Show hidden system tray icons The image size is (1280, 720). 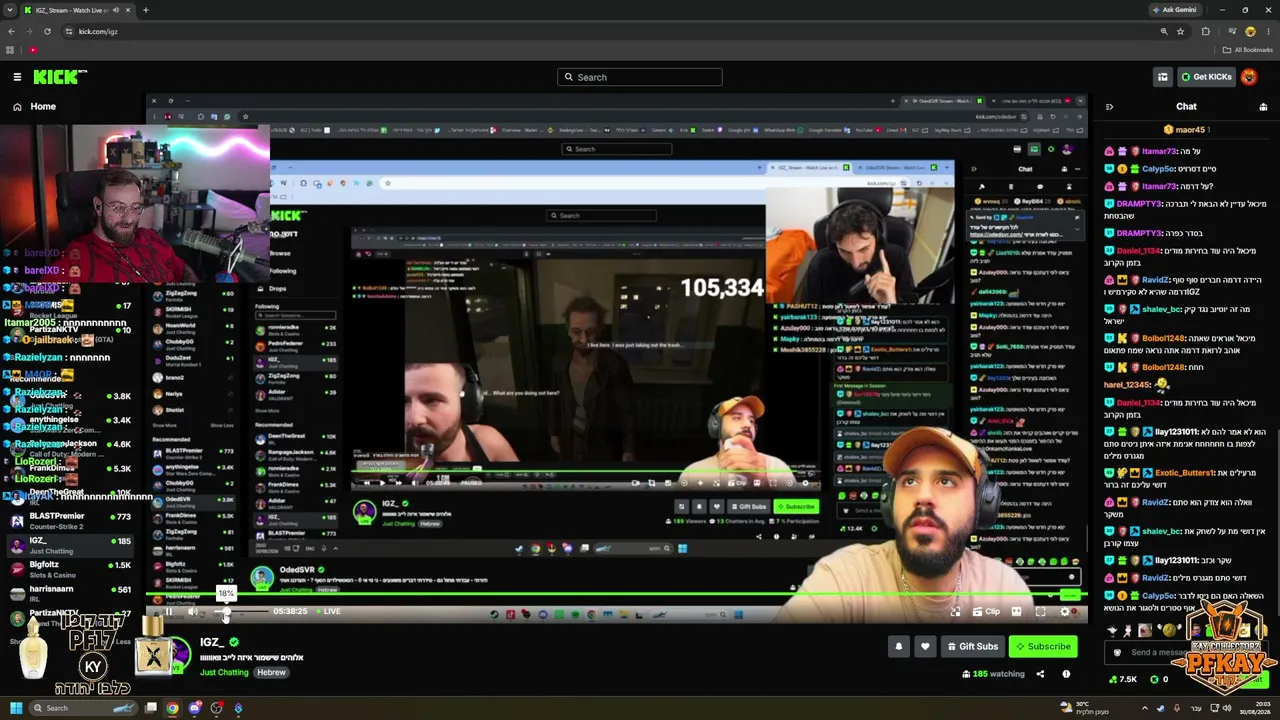(x=1144, y=708)
